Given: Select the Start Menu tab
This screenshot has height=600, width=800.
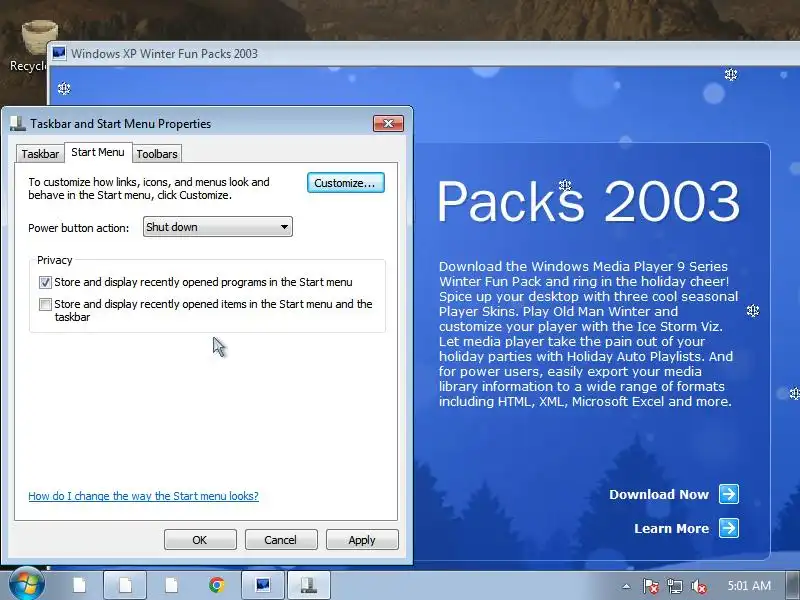Looking at the screenshot, I should coord(98,152).
